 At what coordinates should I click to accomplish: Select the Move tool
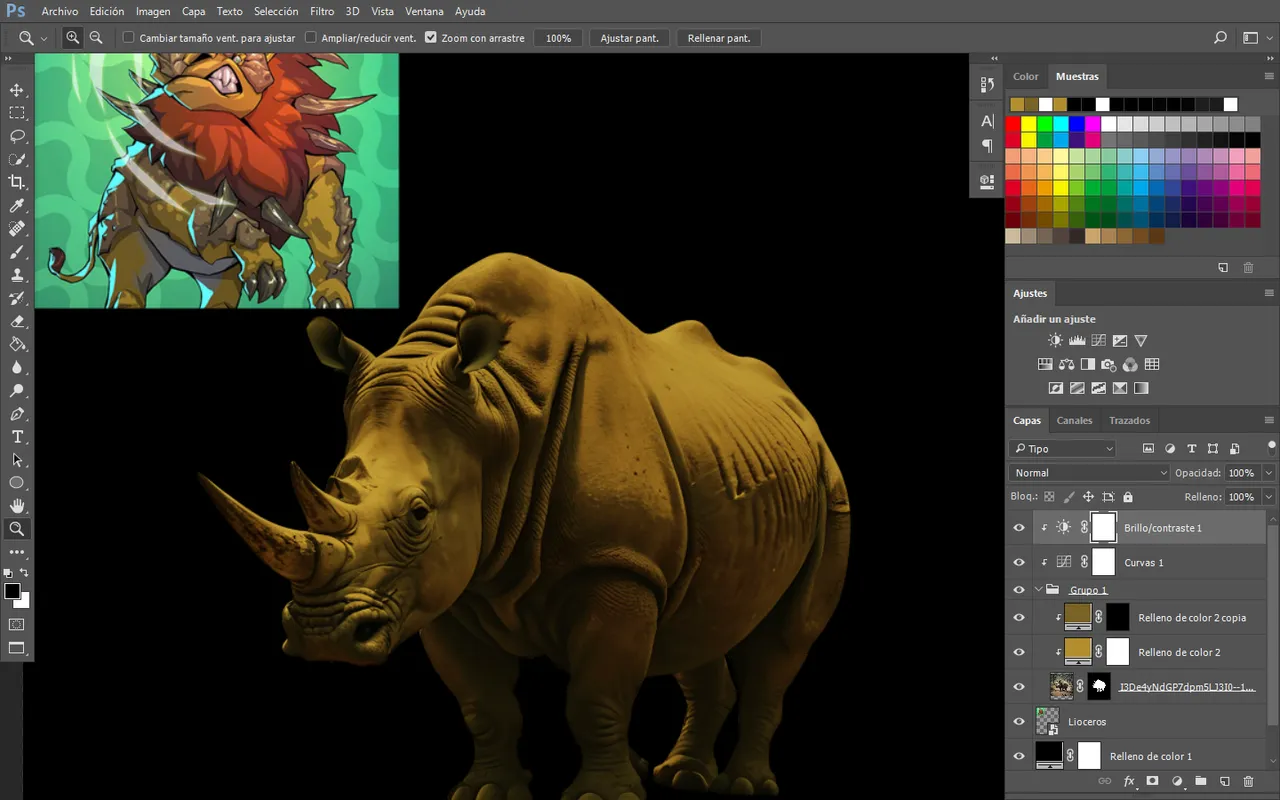(x=17, y=90)
